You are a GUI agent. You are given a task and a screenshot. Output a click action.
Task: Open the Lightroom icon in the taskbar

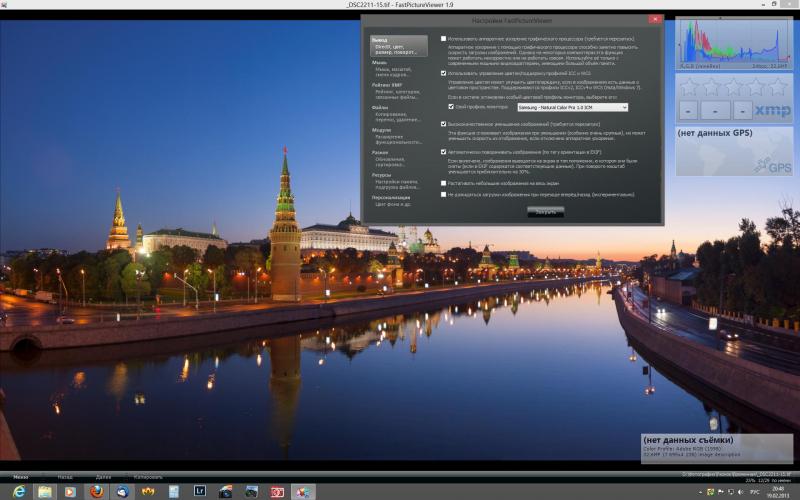(199, 491)
